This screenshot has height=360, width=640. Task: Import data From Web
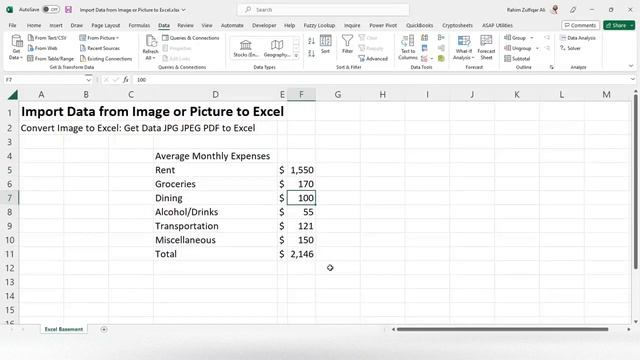[x=43, y=48]
